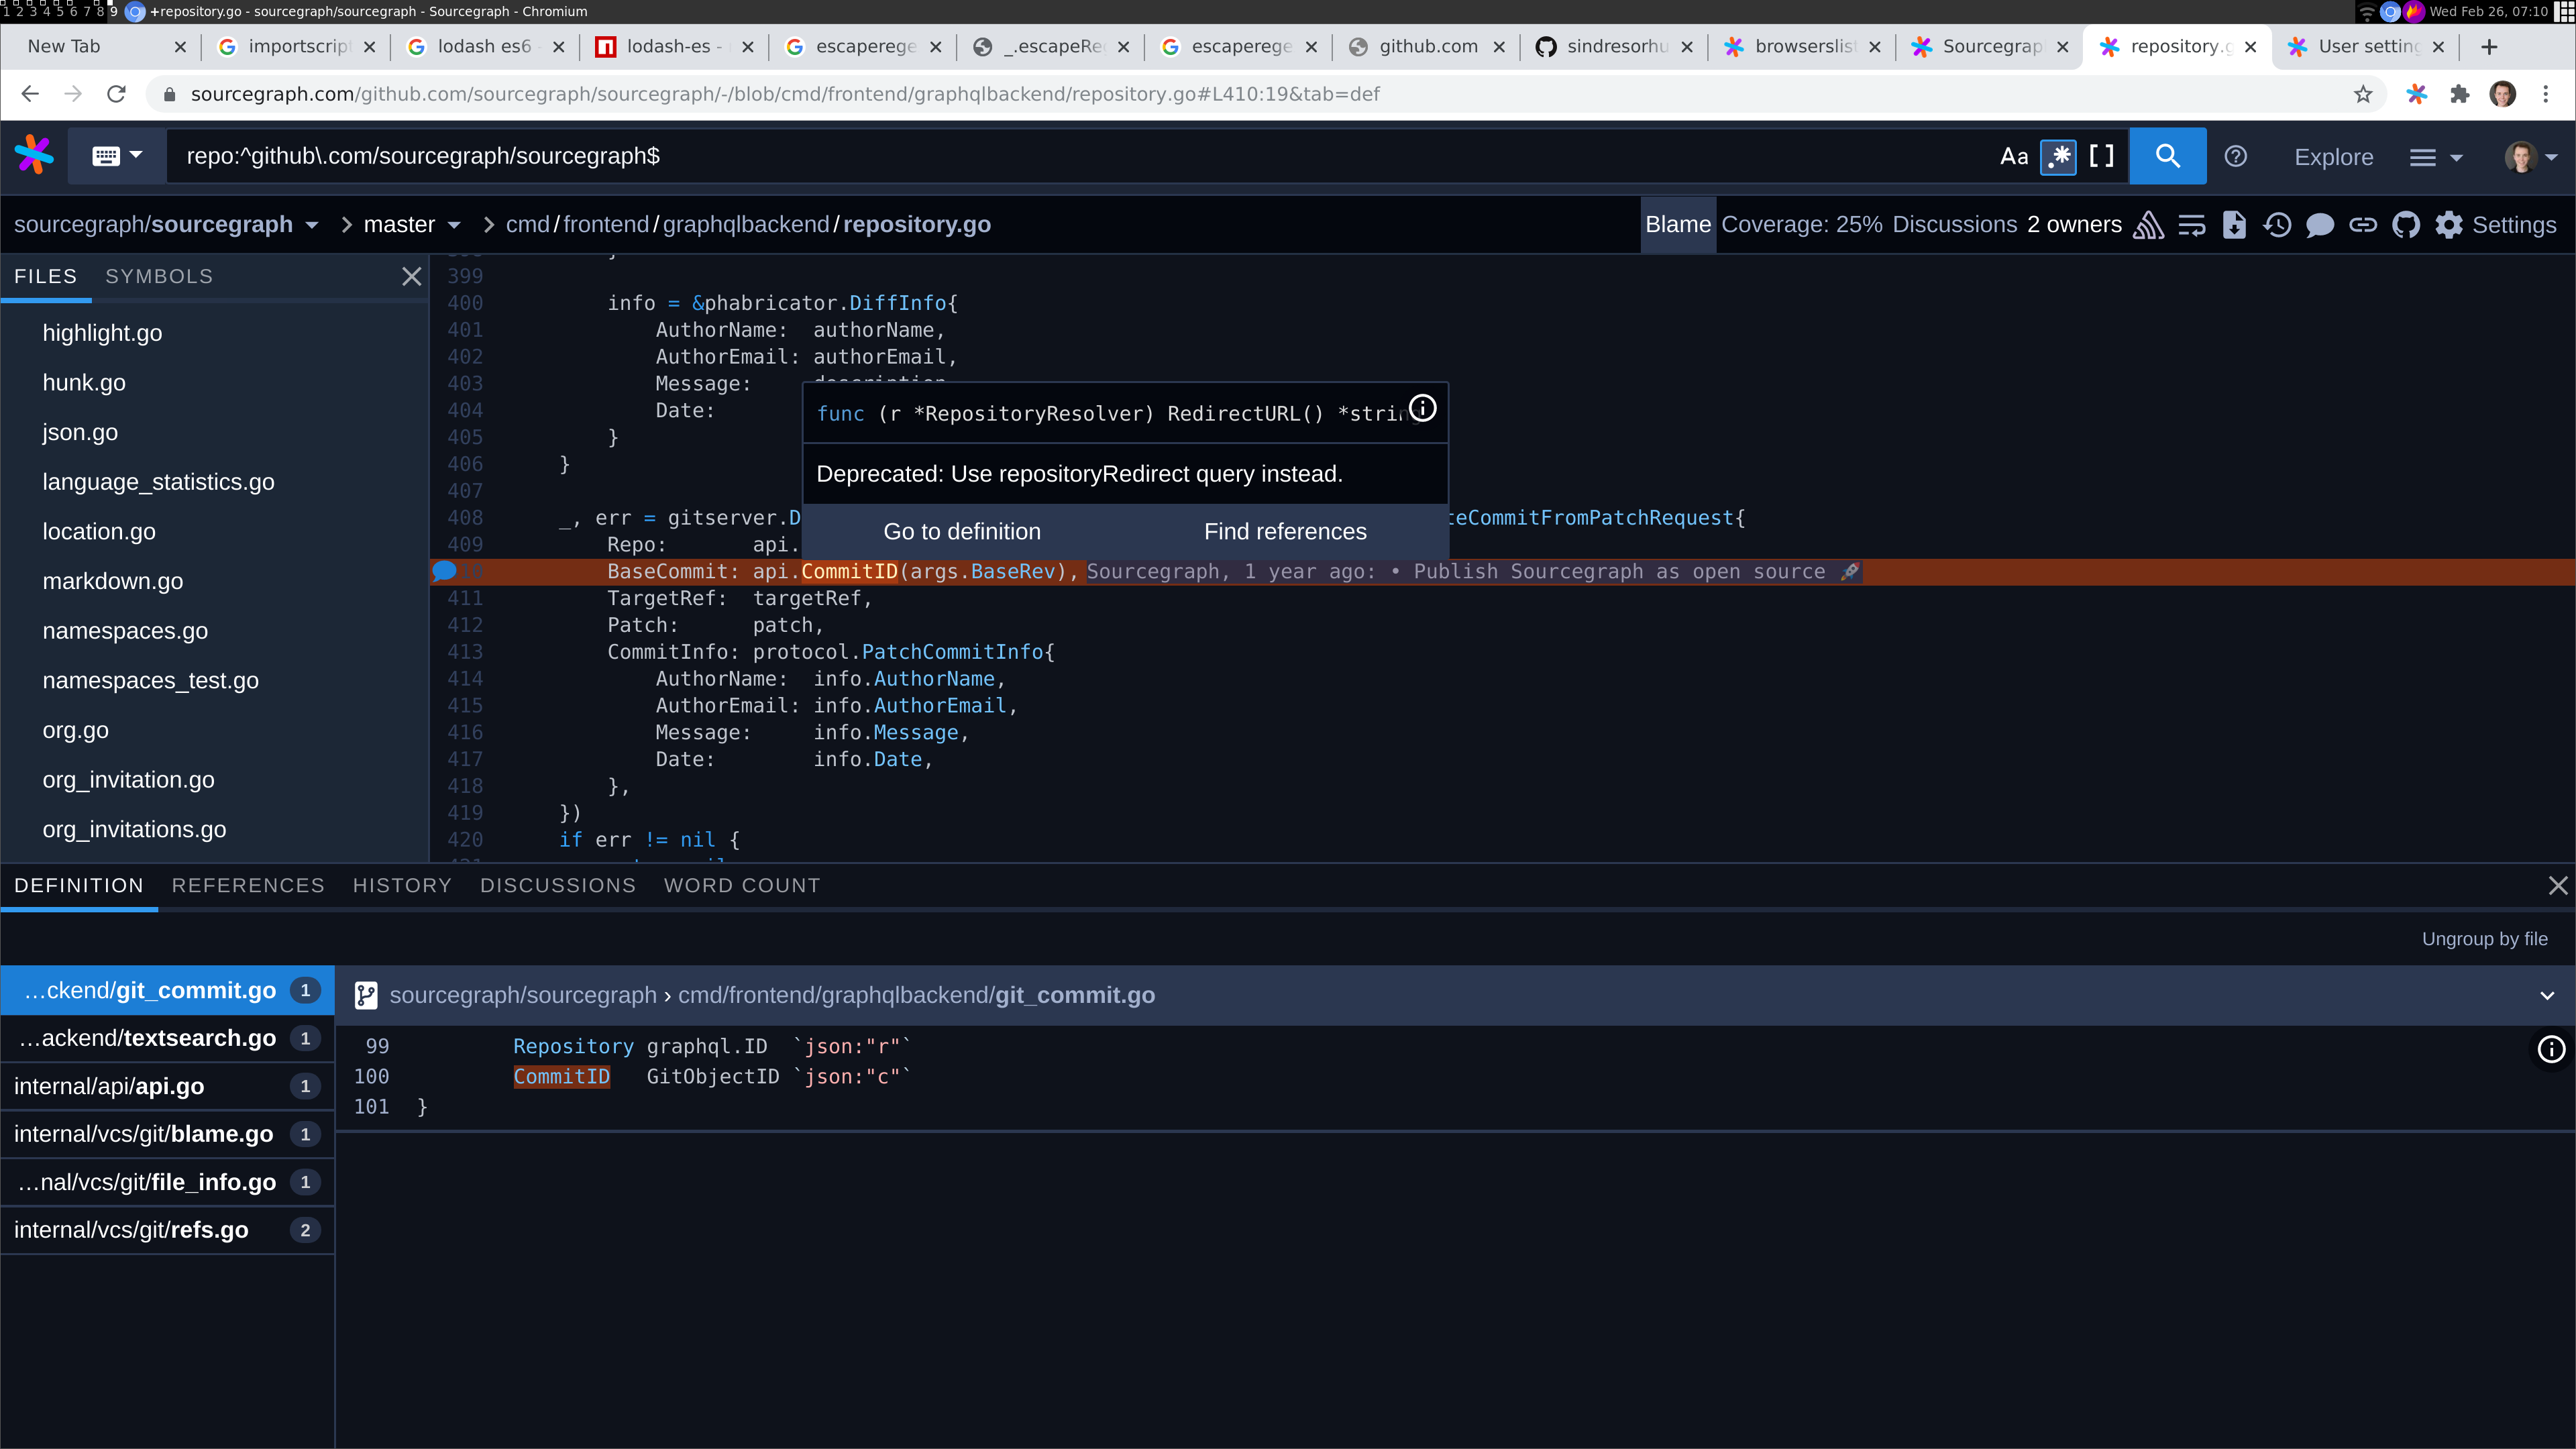Open file on GitHub via Octocat icon
2576x1449 pixels.
[x=2405, y=225]
